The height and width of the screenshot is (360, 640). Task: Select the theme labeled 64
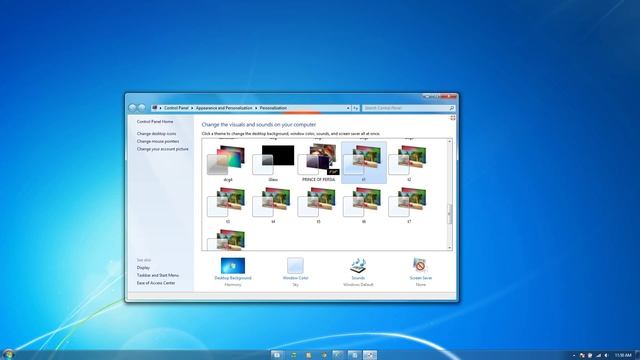coord(273,204)
